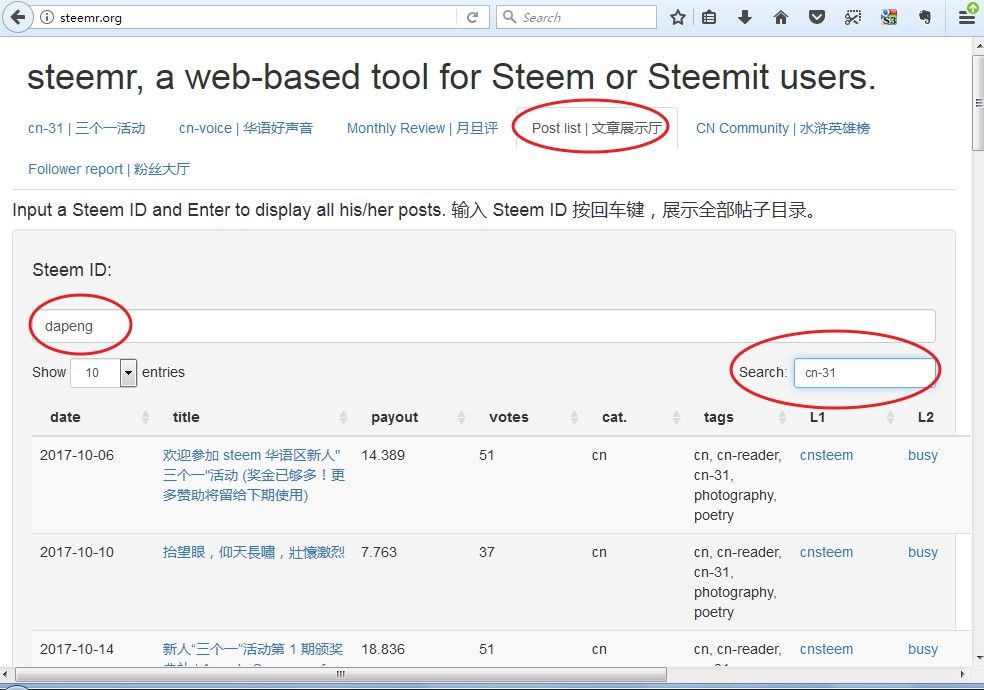Click the table Search field with cn-31
This screenshot has height=690, width=984.
pyautogui.click(x=864, y=372)
